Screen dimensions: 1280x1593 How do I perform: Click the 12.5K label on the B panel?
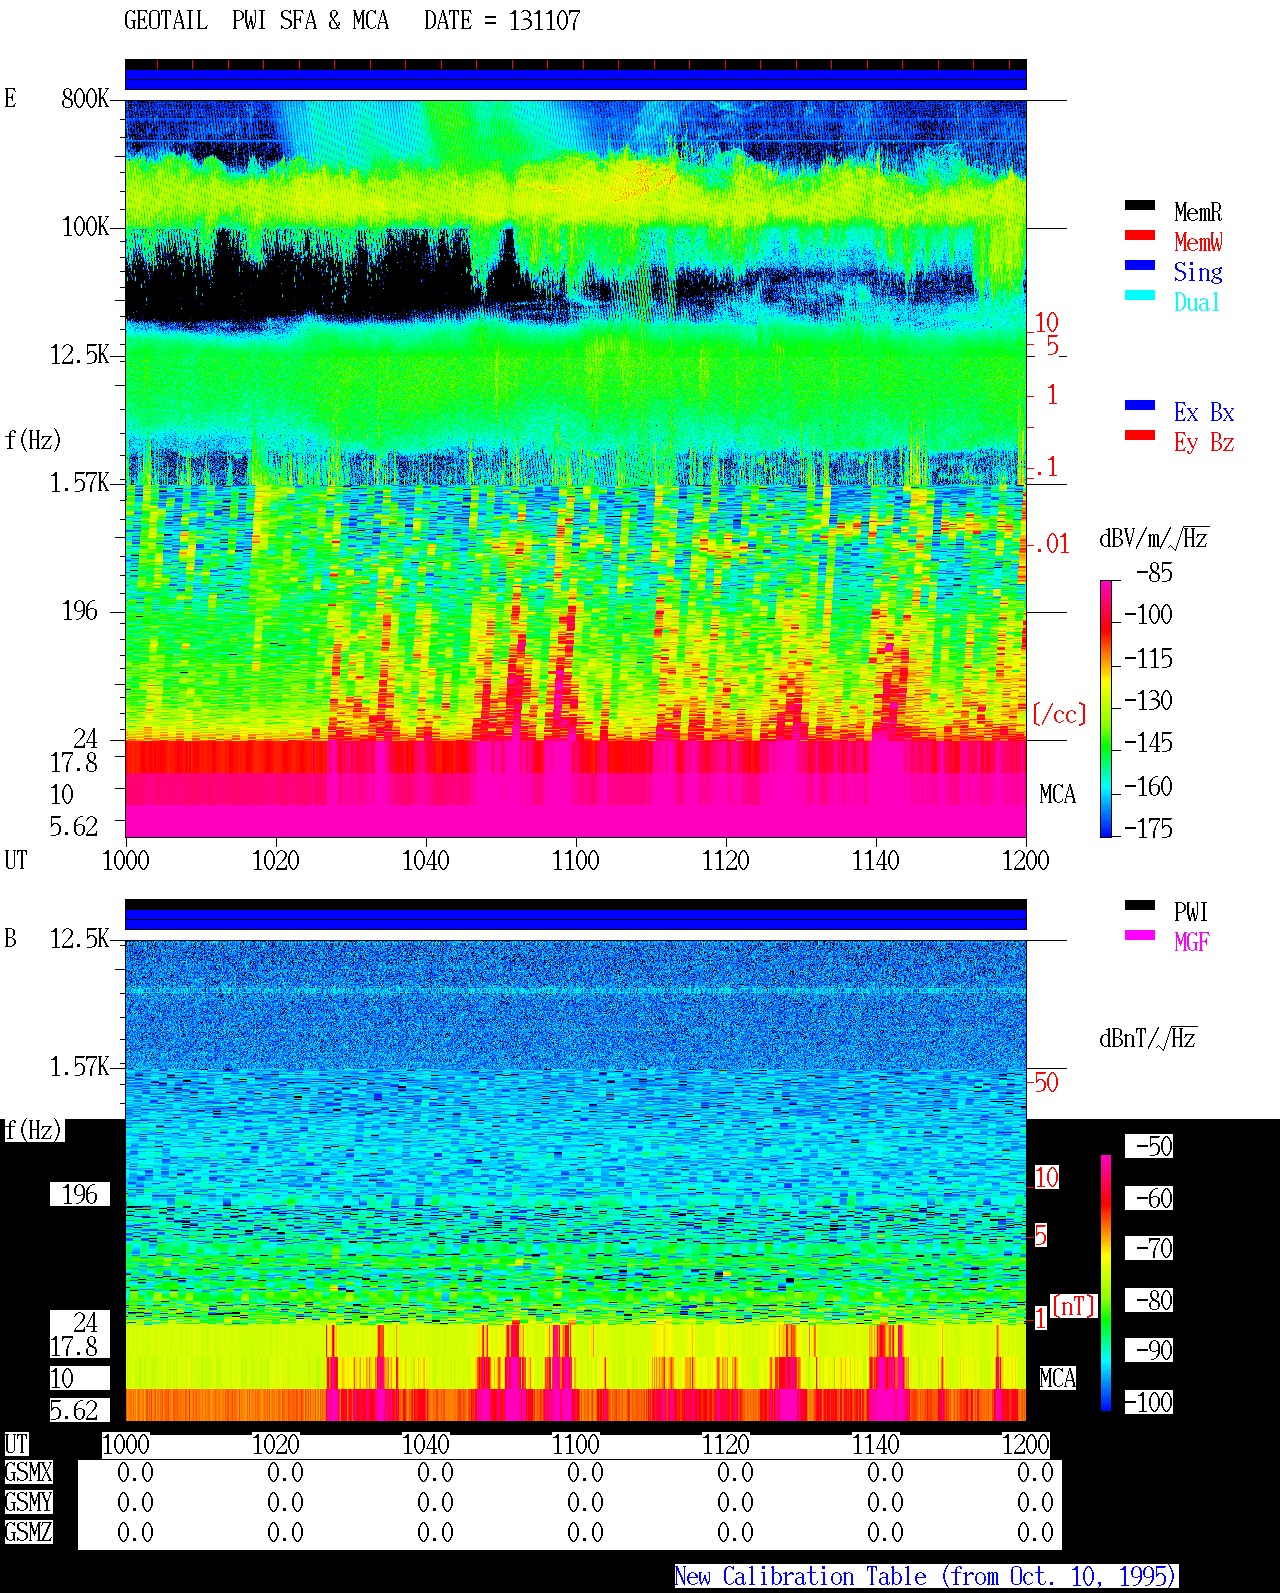pos(79,939)
